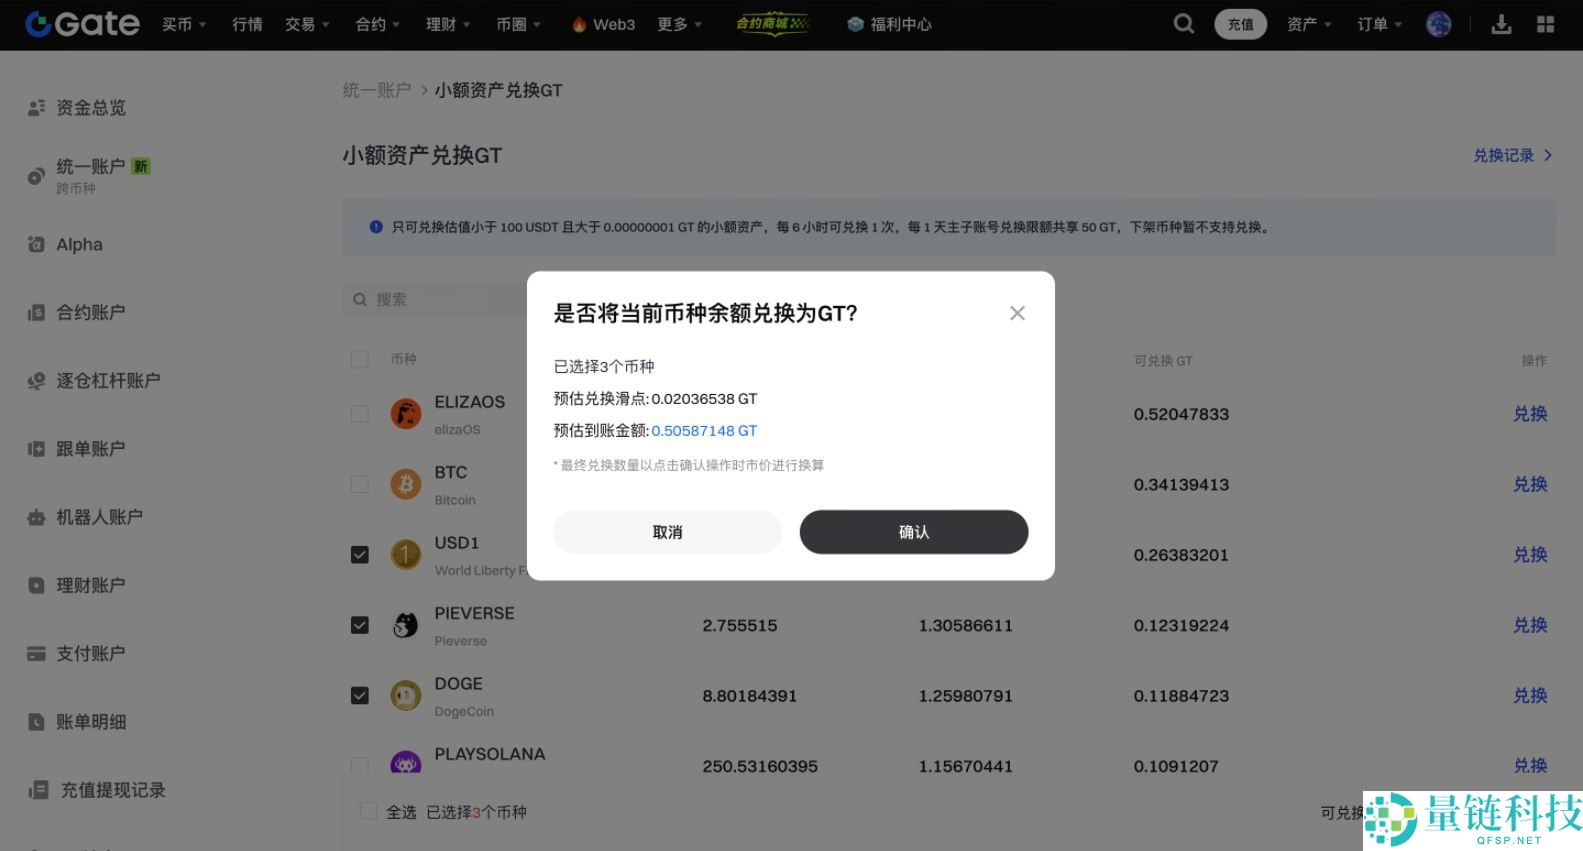Expand the 更多 dropdown menu

[x=680, y=24]
